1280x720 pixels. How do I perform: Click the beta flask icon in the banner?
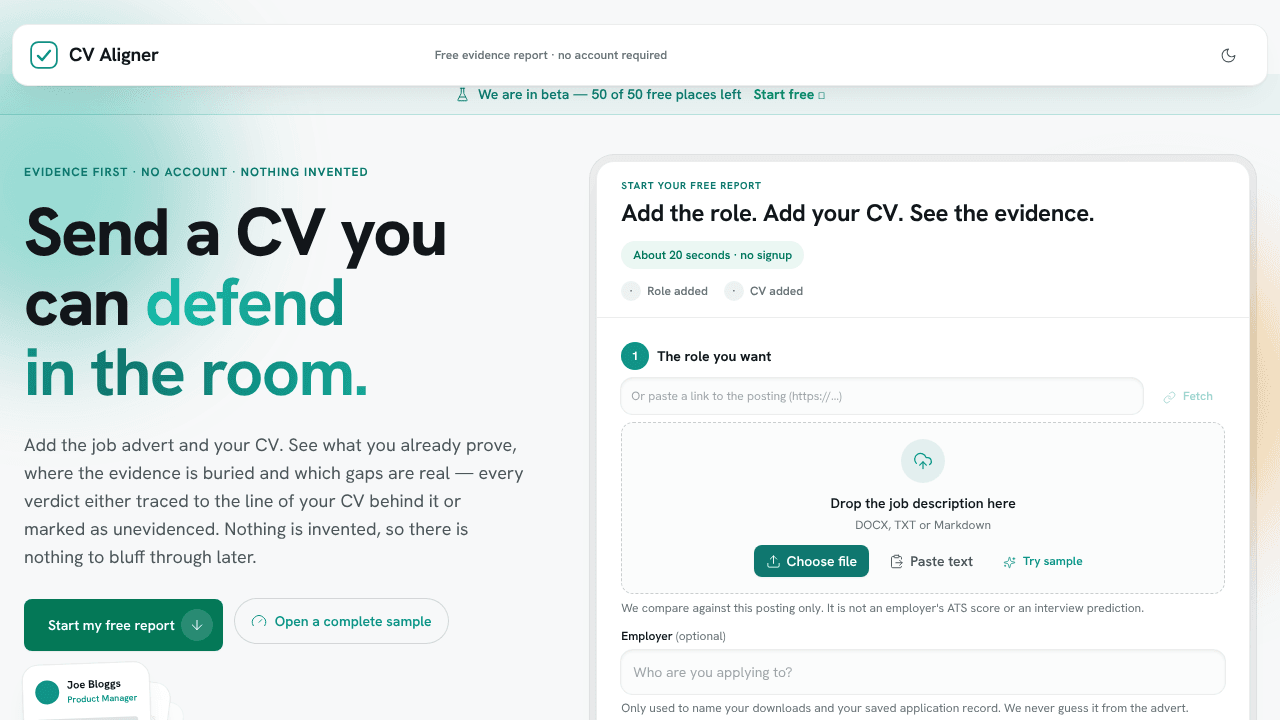click(x=462, y=95)
